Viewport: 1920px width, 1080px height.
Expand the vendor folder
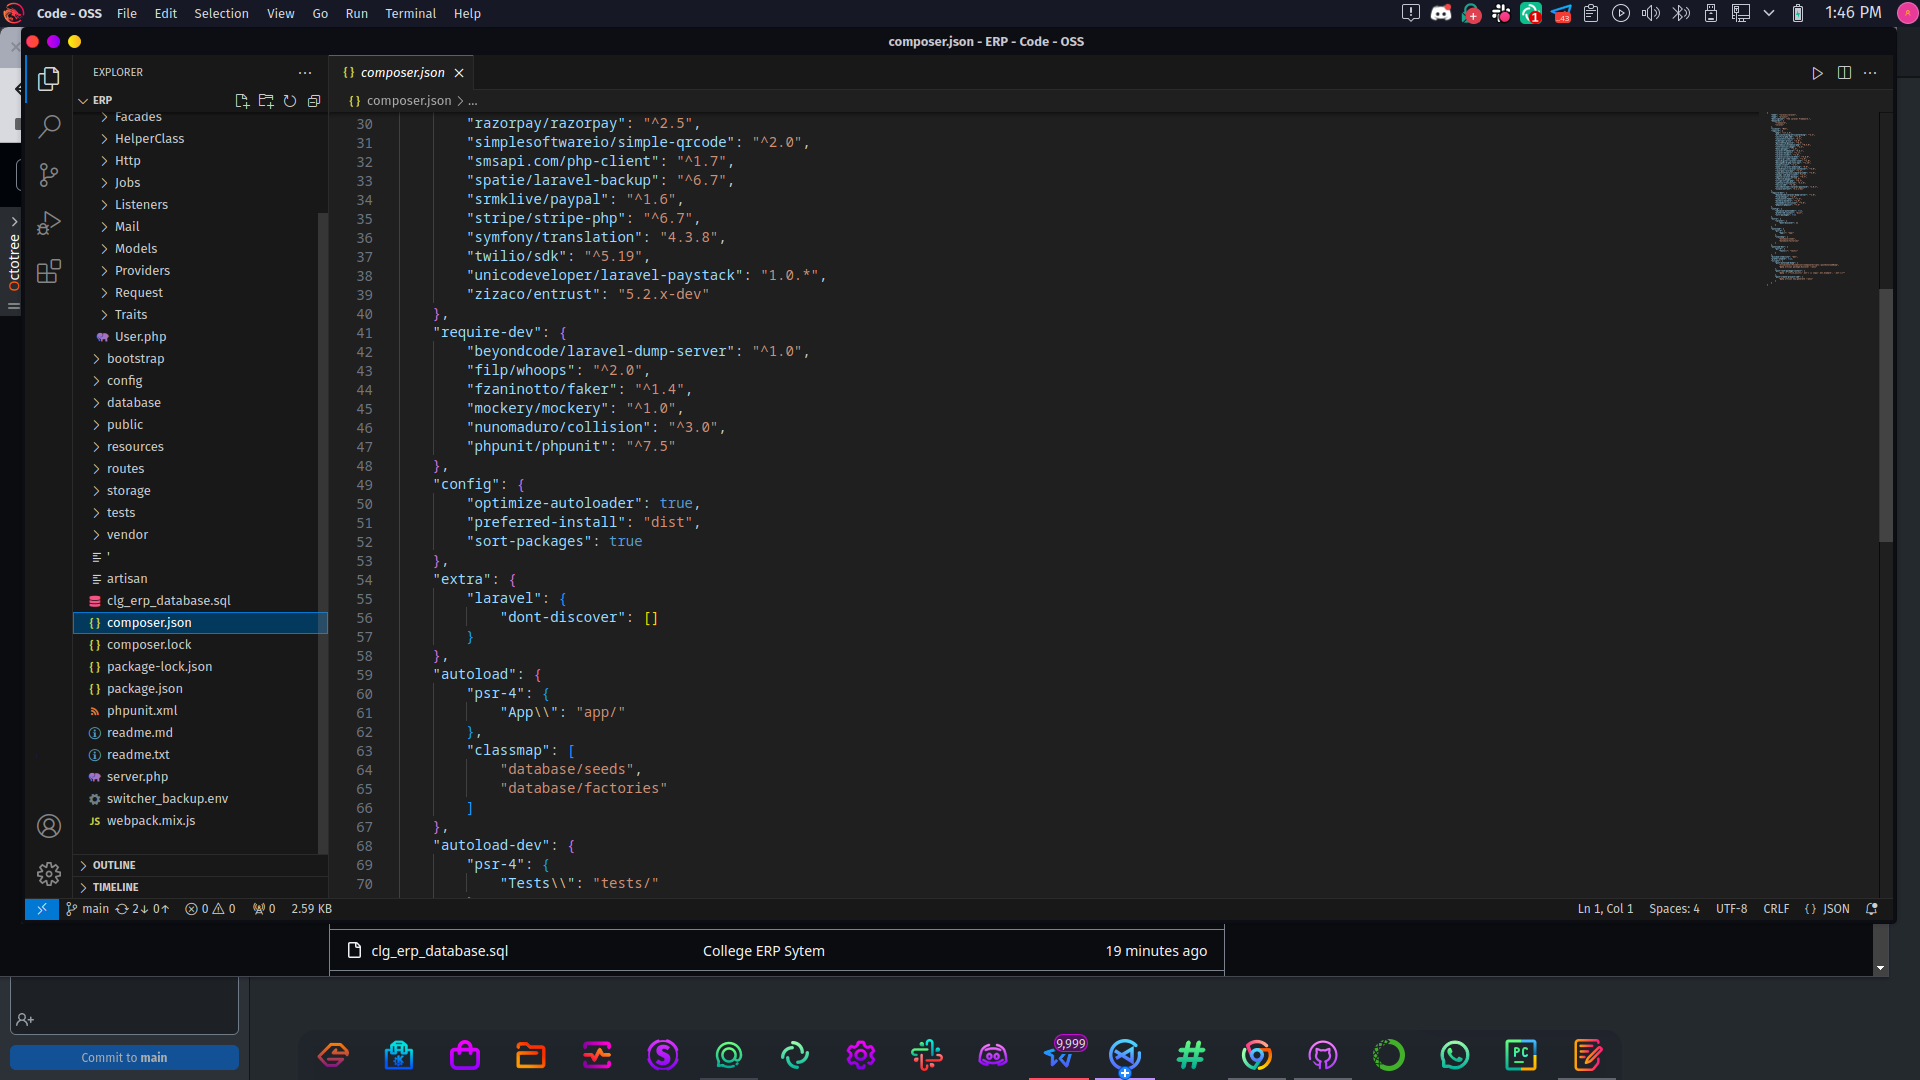click(x=127, y=535)
